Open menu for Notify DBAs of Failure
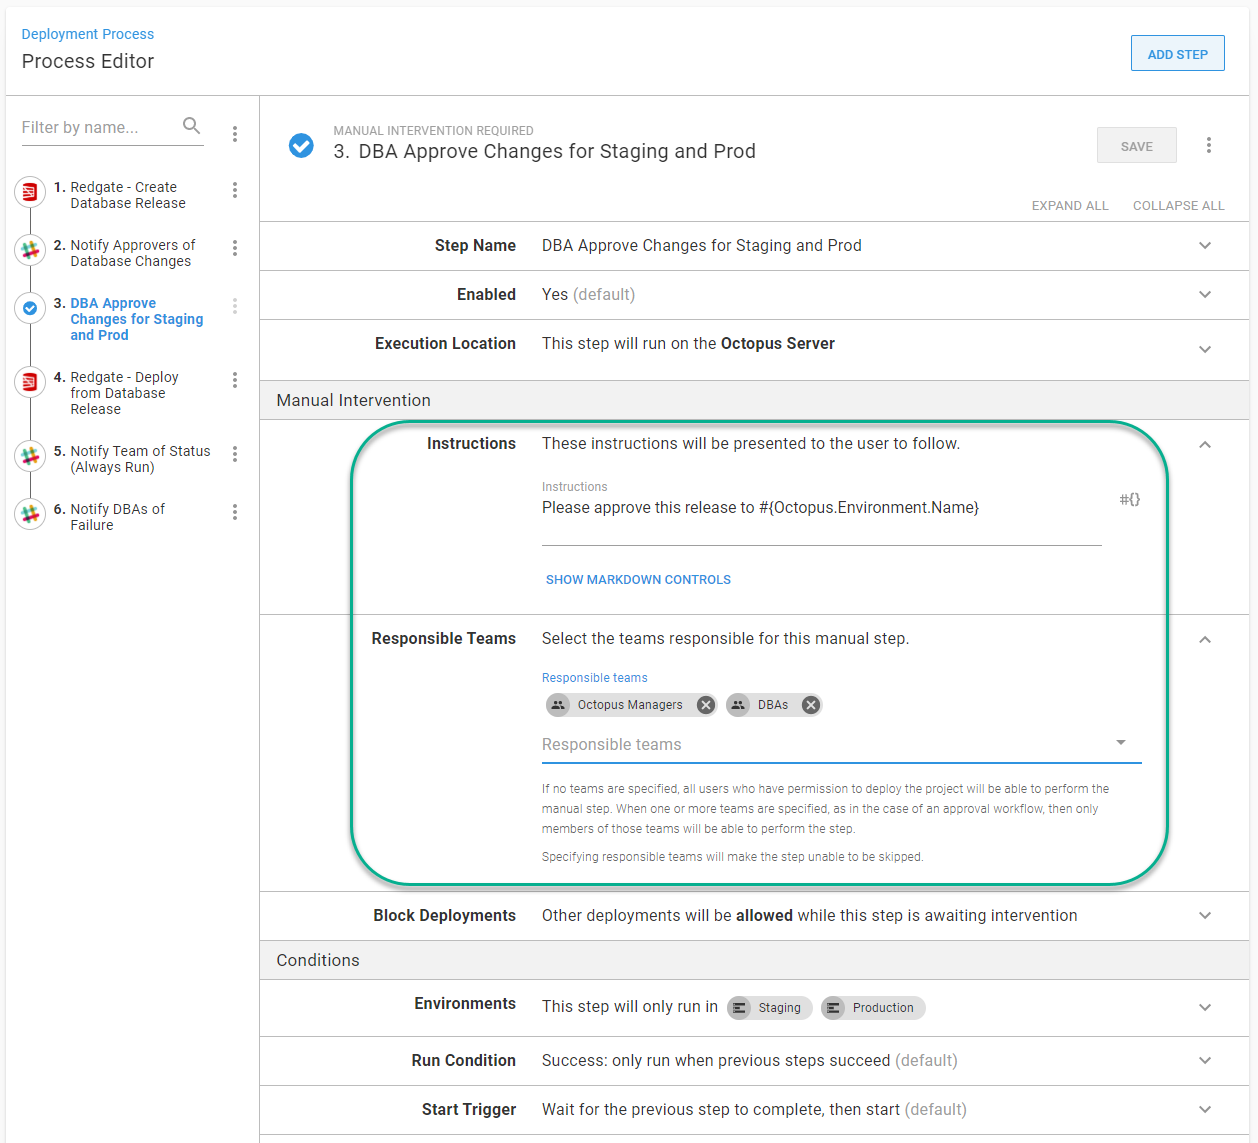 coord(235,512)
